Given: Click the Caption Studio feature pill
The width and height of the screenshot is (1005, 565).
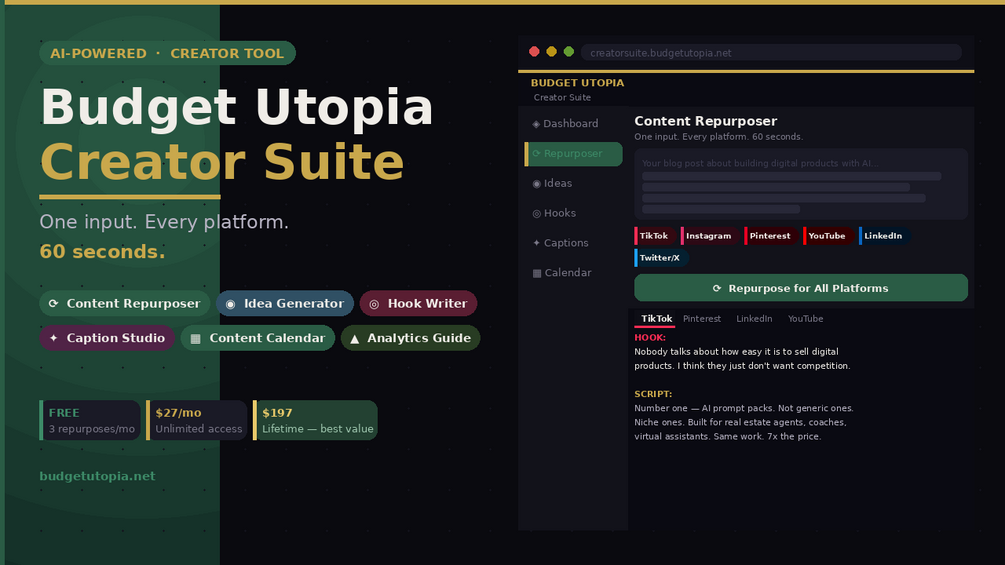Looking at the screenshot, I should [107, 338].
